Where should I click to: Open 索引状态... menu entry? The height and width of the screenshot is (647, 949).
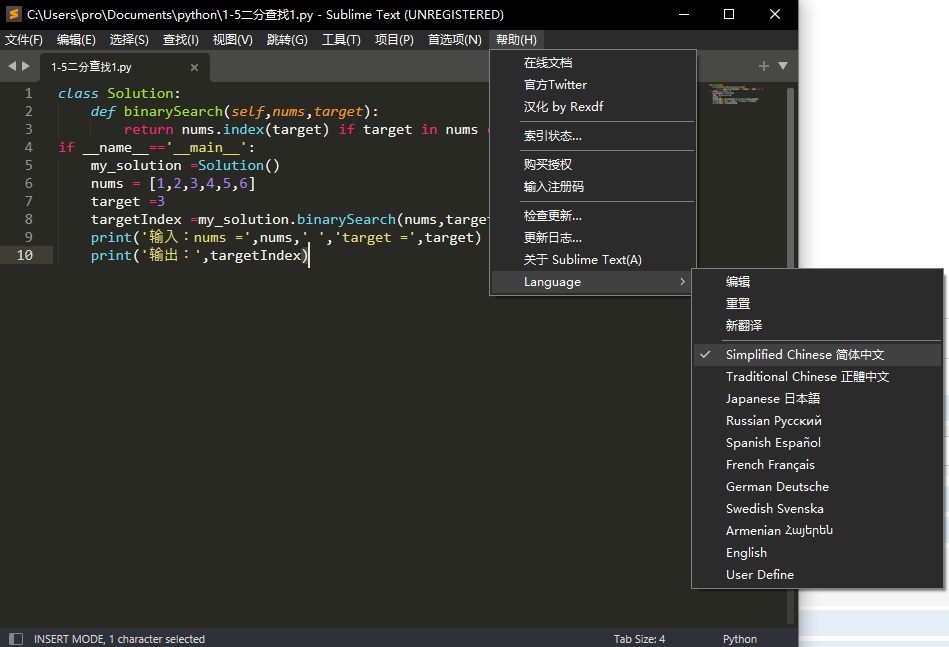pos(593,136)
